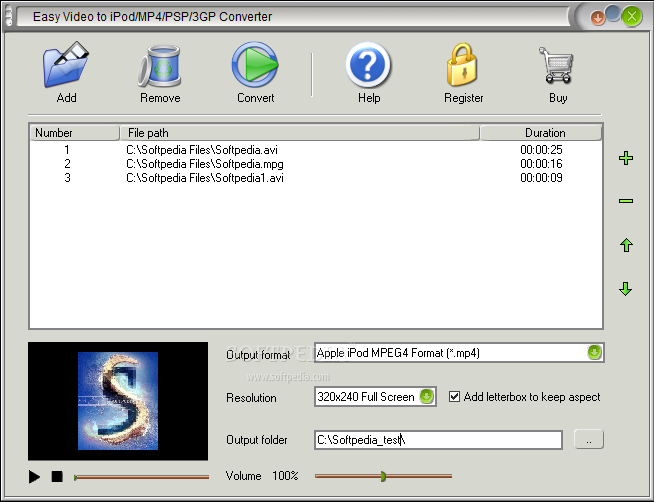This screenshot has height=502, width=654.
Task: Click the Convert label text
Action: click(x=255, y=98)
